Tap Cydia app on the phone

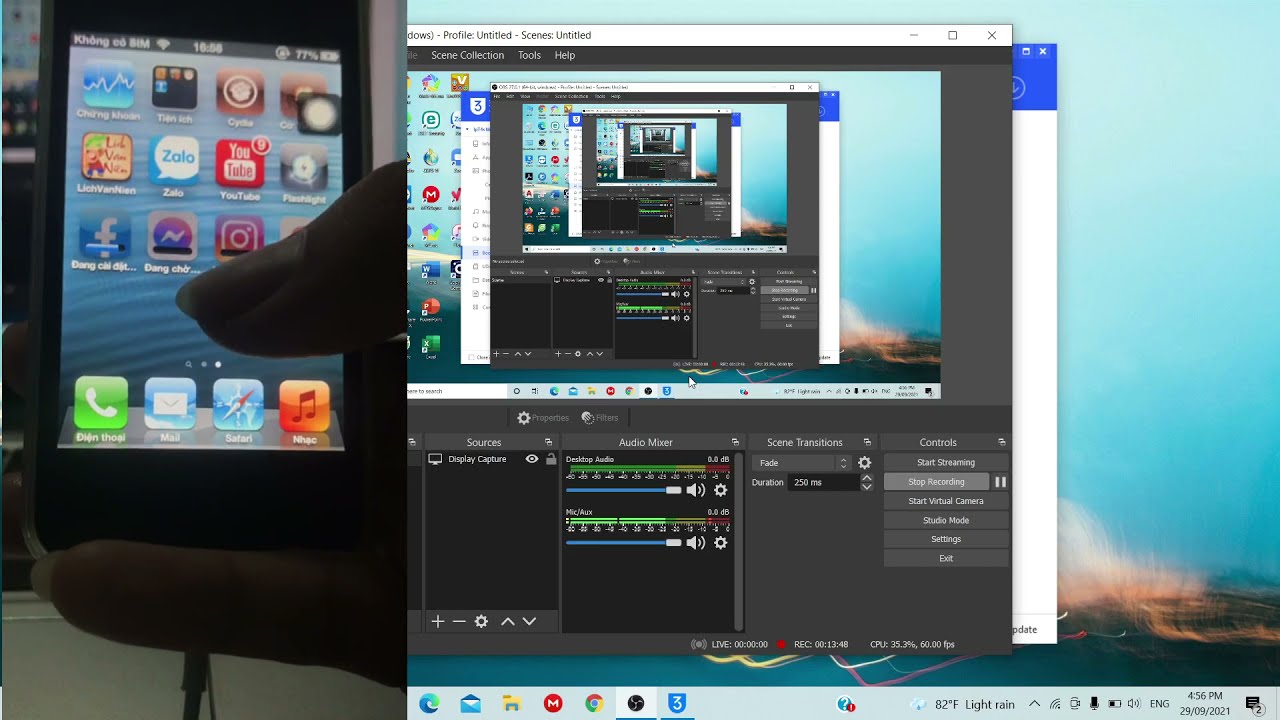pyautogui.click(x=240, y=92)
